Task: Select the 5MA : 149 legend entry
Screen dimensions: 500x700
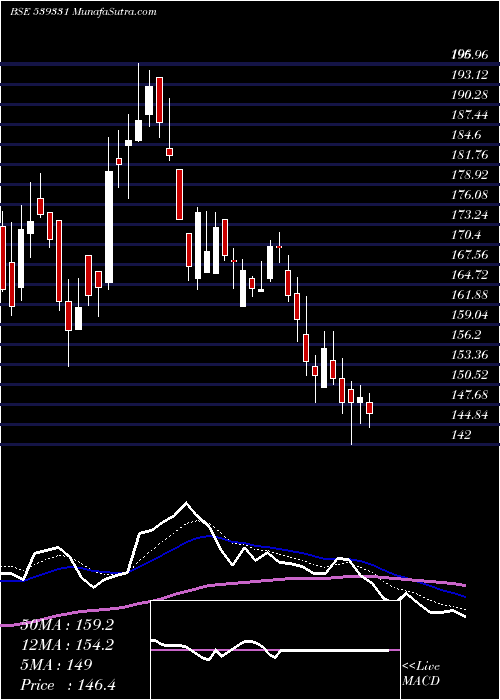Action: [57, 665]
